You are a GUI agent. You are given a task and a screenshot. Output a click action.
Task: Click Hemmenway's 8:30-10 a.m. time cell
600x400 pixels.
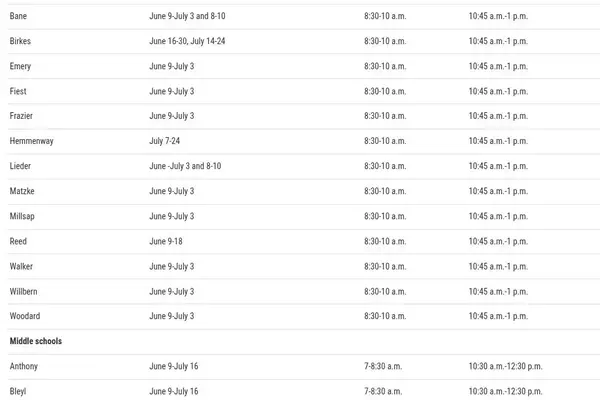pos(385,141)
